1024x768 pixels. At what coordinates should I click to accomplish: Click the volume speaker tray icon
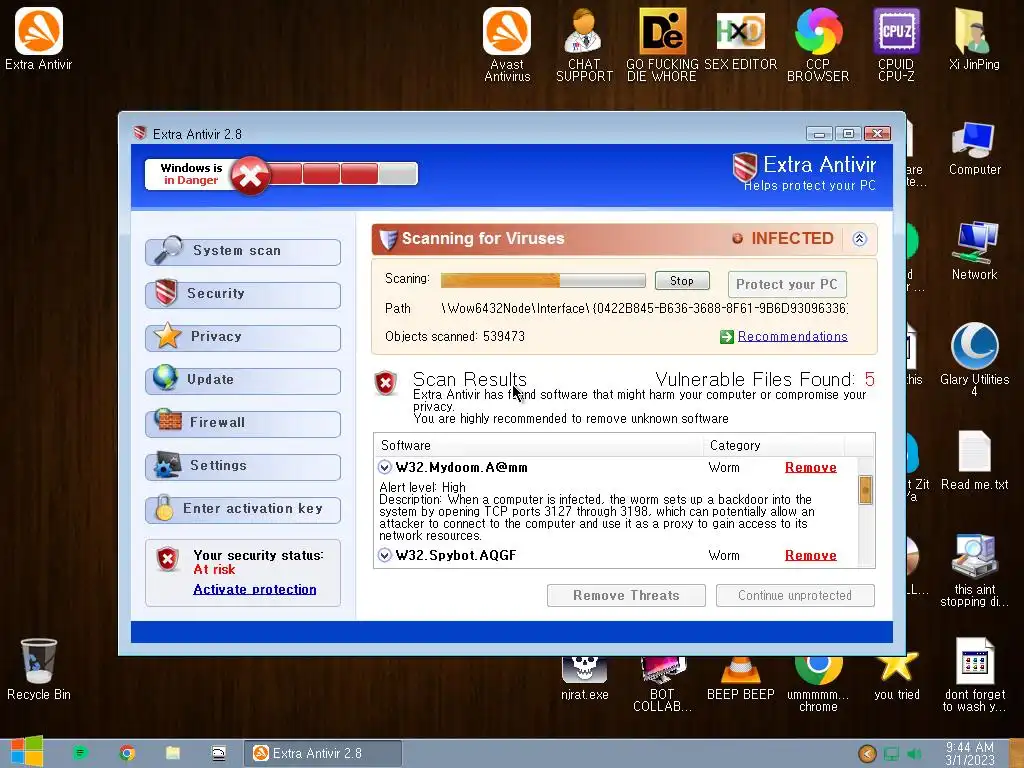[914, 754]
